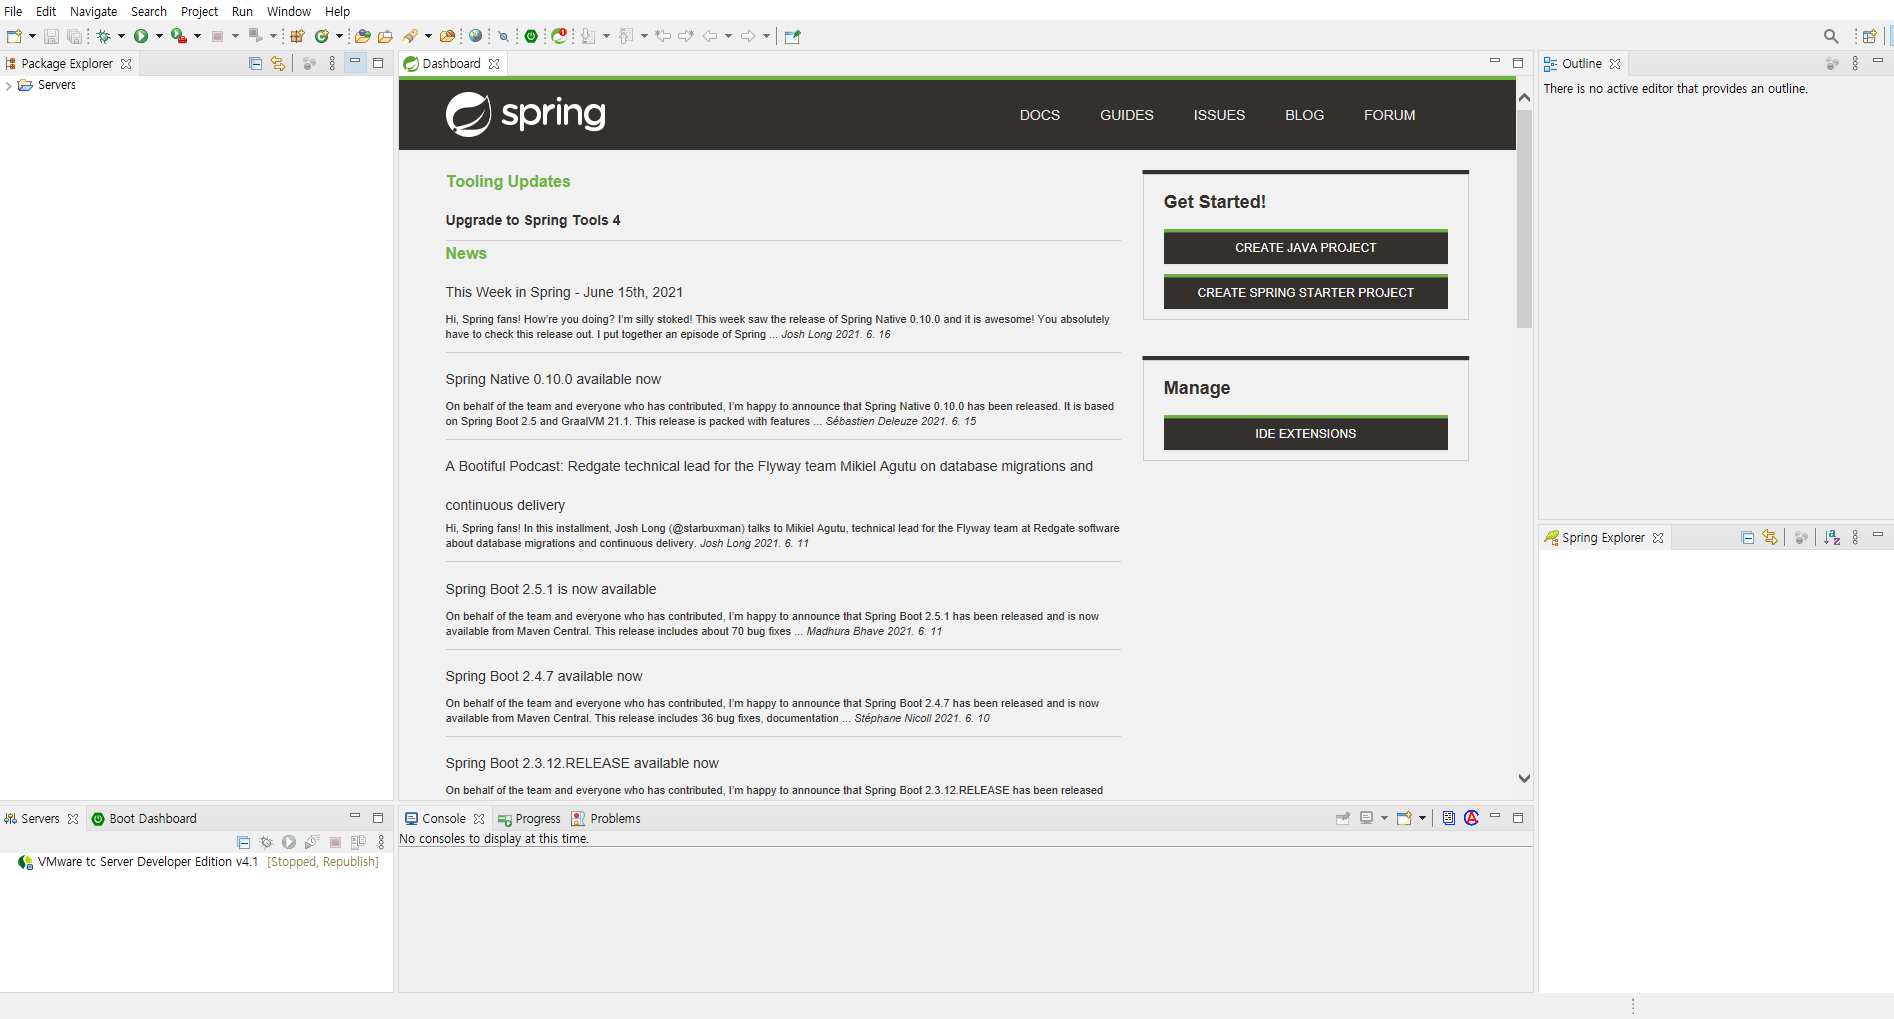Switch to the Boot Dashboard tab

tap(144, 818)
